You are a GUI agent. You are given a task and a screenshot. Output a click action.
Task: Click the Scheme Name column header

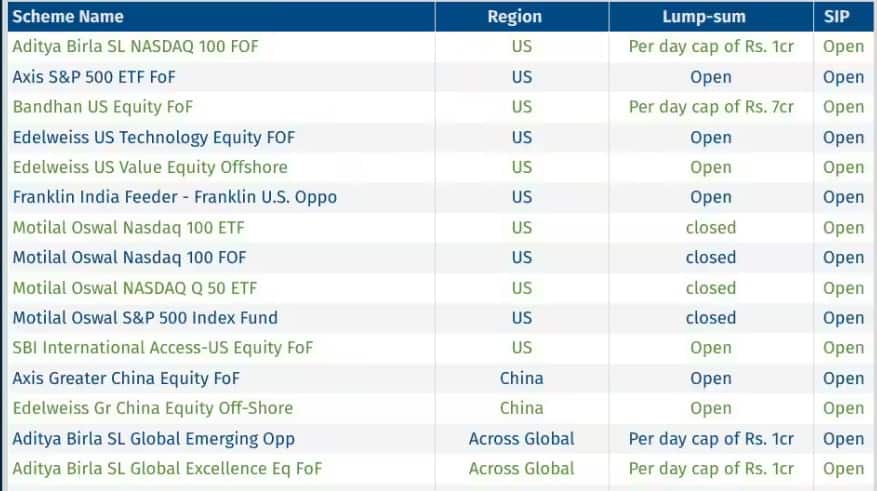68,16
